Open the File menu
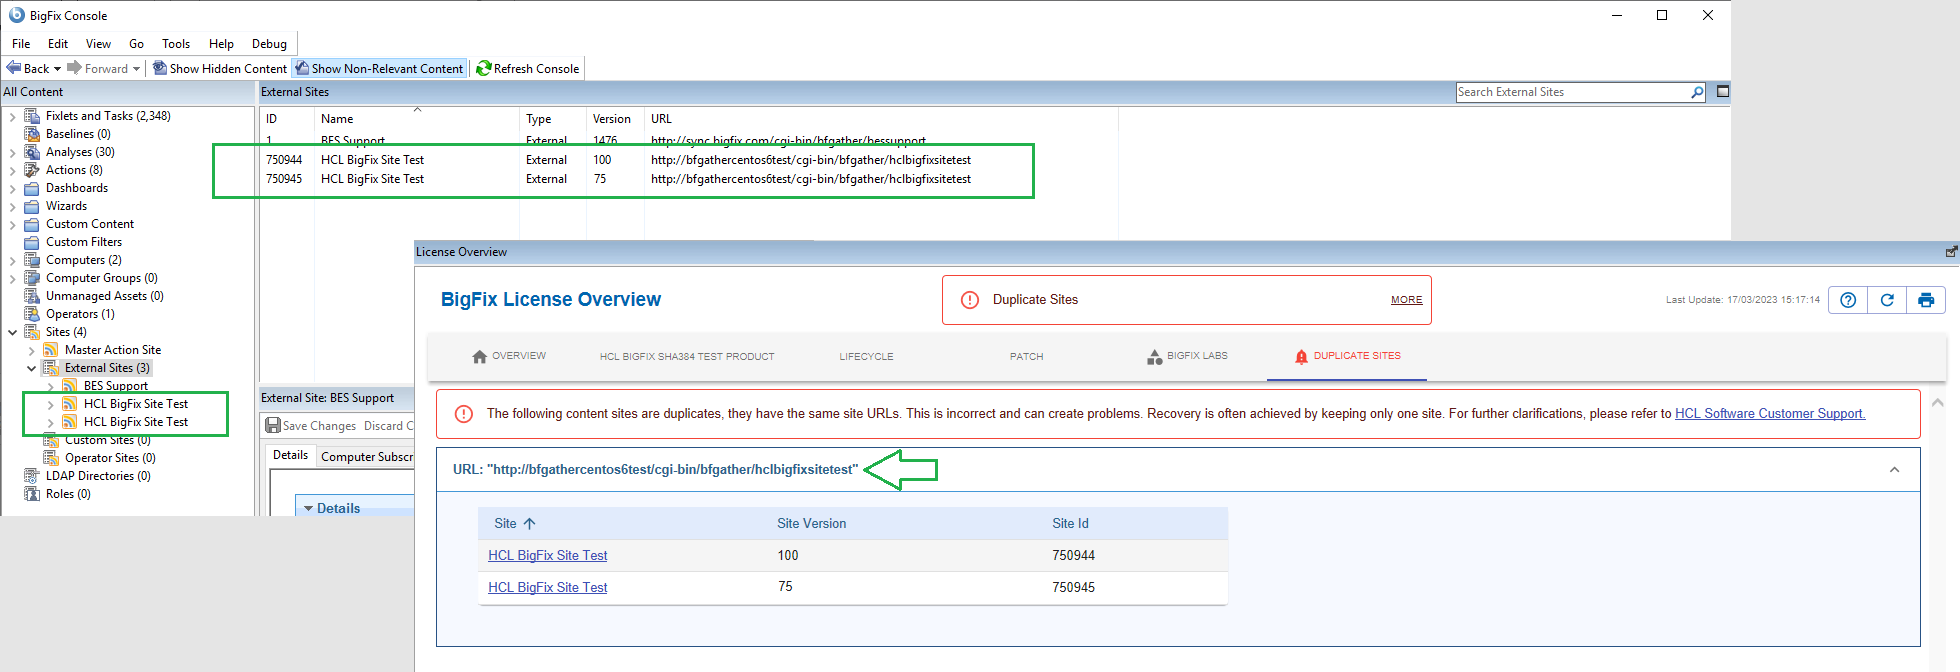This screenshot has height=672, width=1960. click(x=21, y=43)
